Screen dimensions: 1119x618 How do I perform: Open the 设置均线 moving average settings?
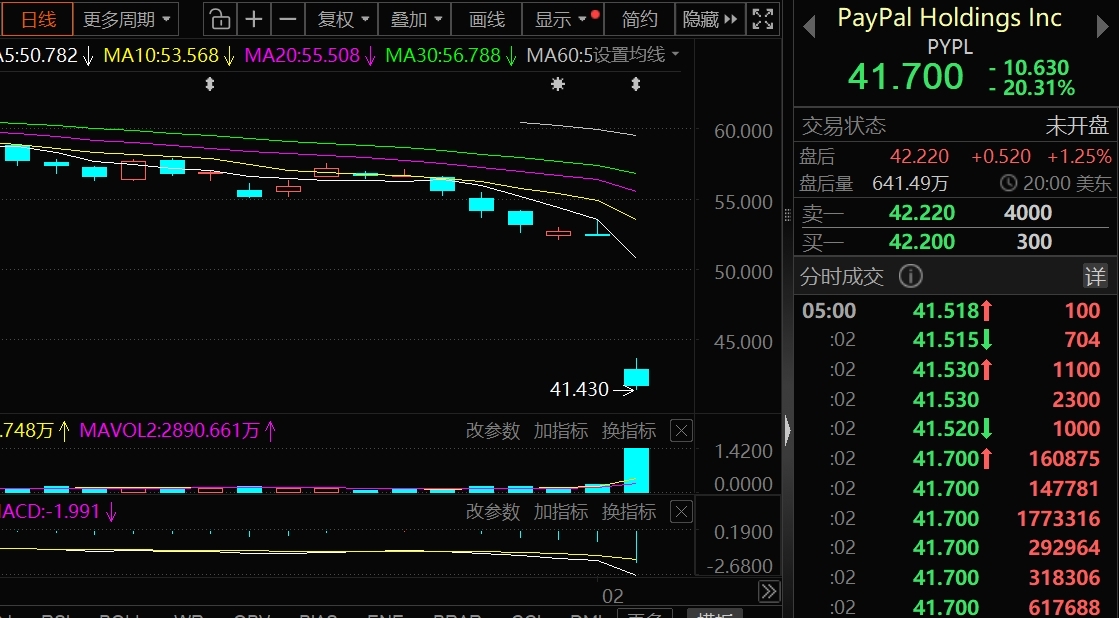(x=635, y=55)
